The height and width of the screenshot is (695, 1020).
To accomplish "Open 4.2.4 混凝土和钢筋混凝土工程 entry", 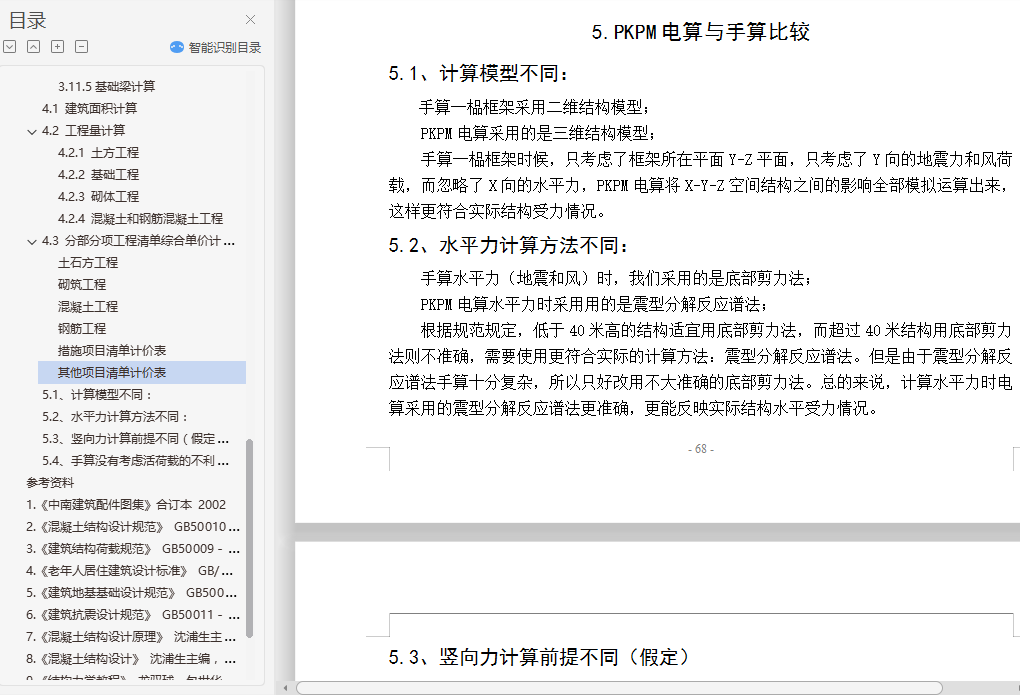I will coord(141,219).
